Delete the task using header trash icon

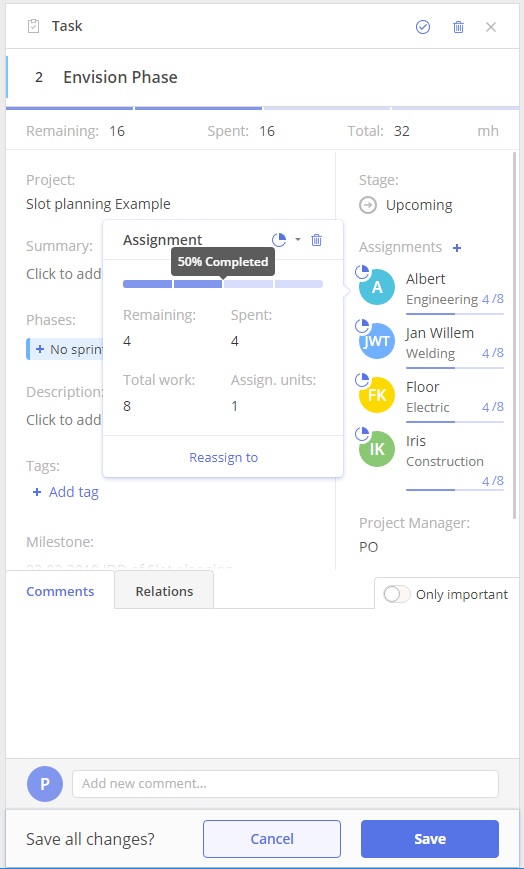459,27
